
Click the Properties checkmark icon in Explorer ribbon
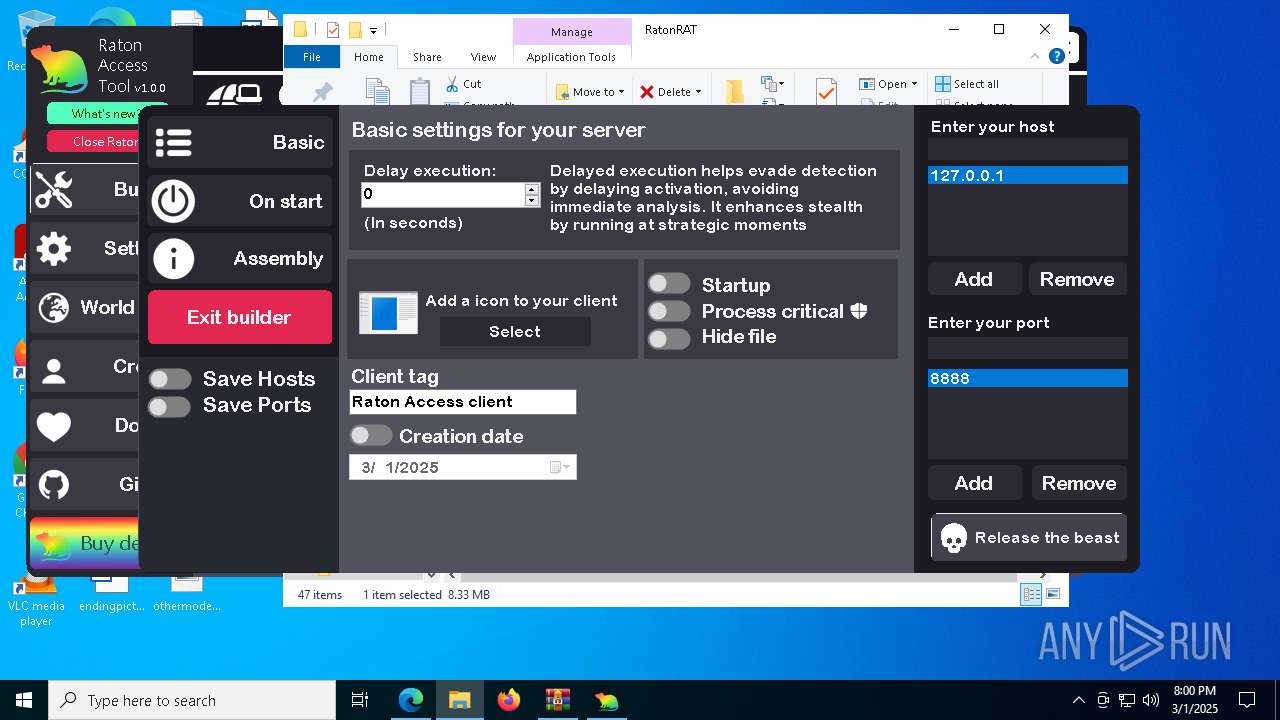826,92
